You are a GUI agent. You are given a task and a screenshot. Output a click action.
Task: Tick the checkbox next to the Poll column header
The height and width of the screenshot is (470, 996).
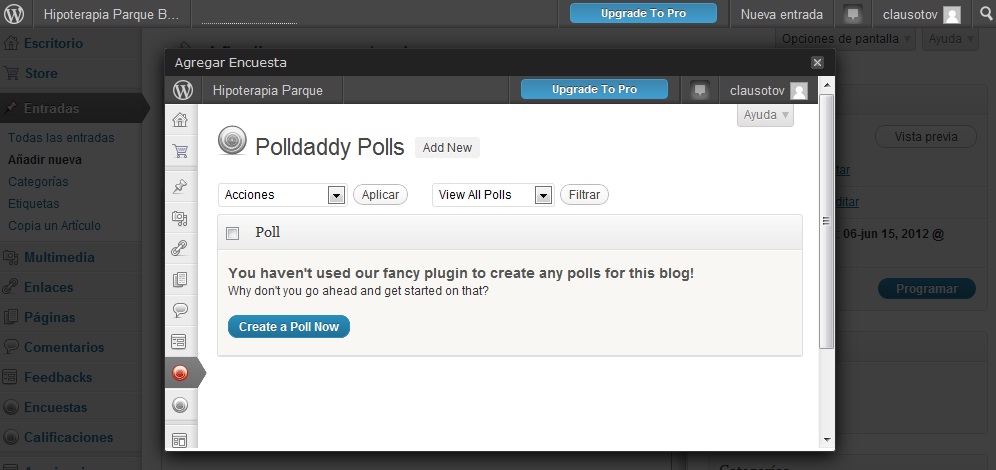point(233,233)
